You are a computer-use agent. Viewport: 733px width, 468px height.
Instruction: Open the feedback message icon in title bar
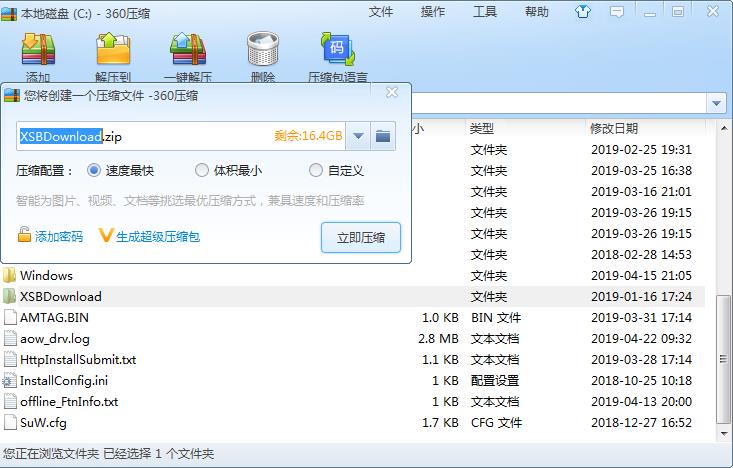pos(617,12)
